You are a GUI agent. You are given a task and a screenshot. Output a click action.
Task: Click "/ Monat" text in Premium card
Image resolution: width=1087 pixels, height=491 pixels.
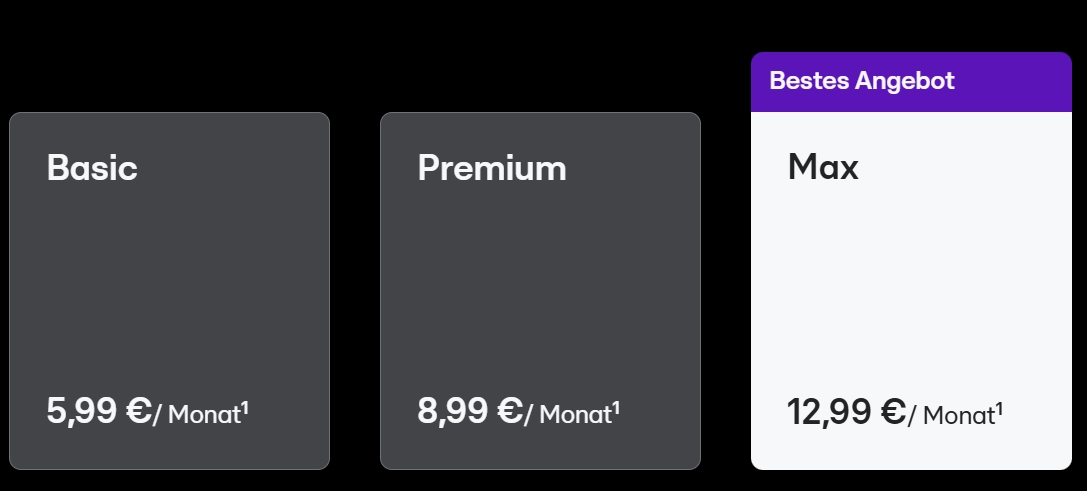click(x=568, y=415)
